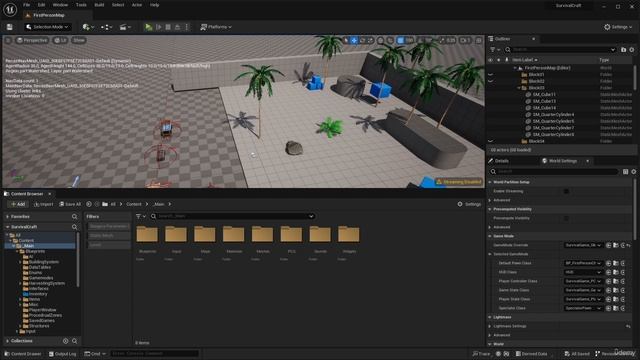Viewport: 640px width, 360px height.
Task: Switch to the Details tab
Action: pos(501,161)
